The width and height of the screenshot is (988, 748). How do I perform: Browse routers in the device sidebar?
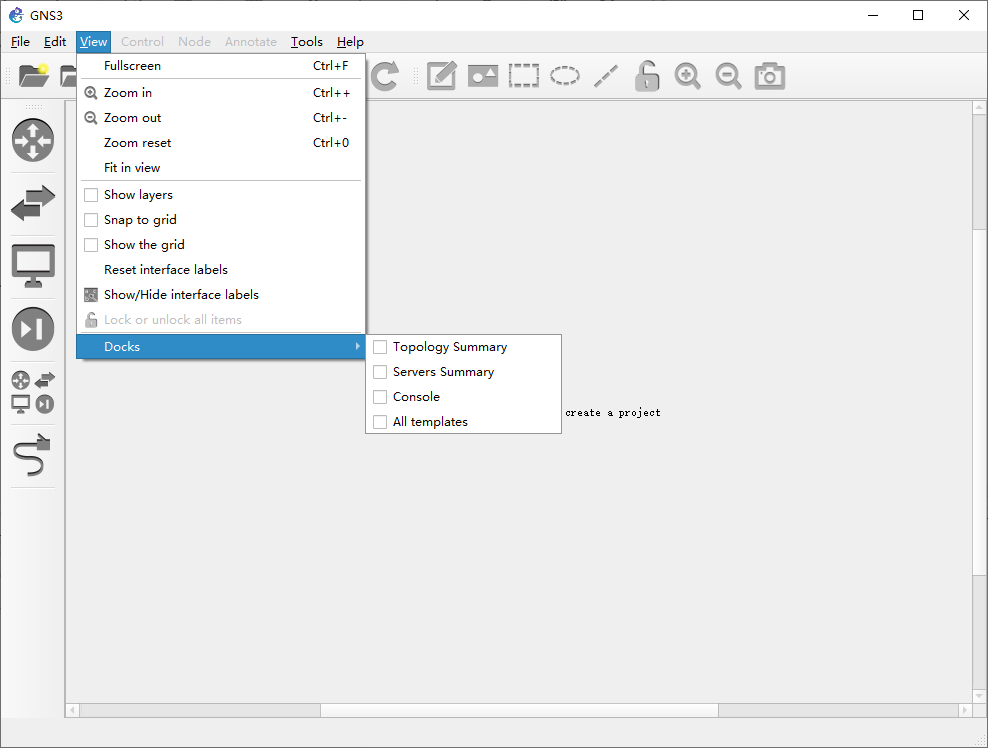[x=33, y=140]
